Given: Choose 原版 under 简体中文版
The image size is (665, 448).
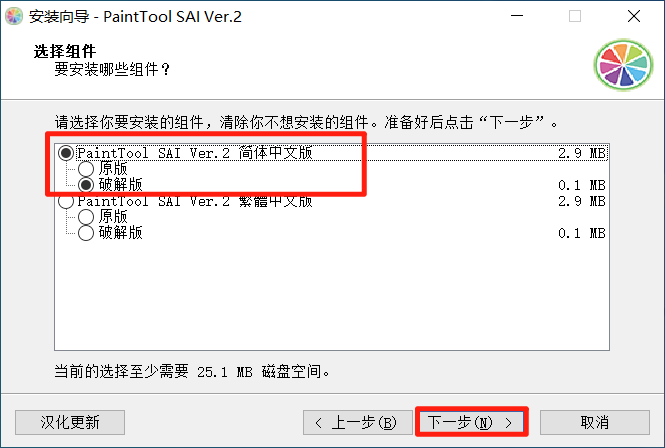Looking at the screenshot, I should coord(86,169).
